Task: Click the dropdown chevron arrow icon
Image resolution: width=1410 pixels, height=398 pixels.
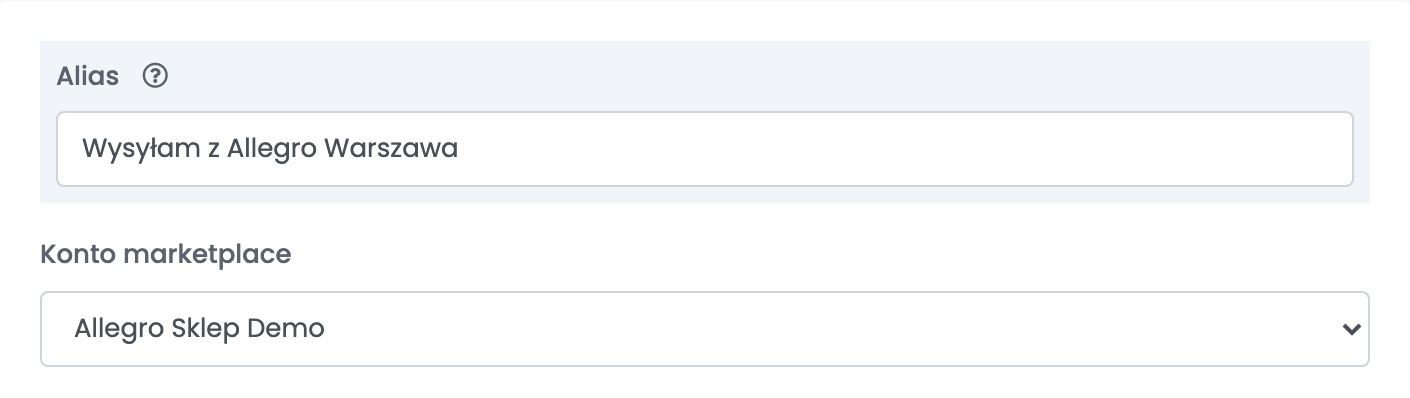Action: tap(1352, 329)
